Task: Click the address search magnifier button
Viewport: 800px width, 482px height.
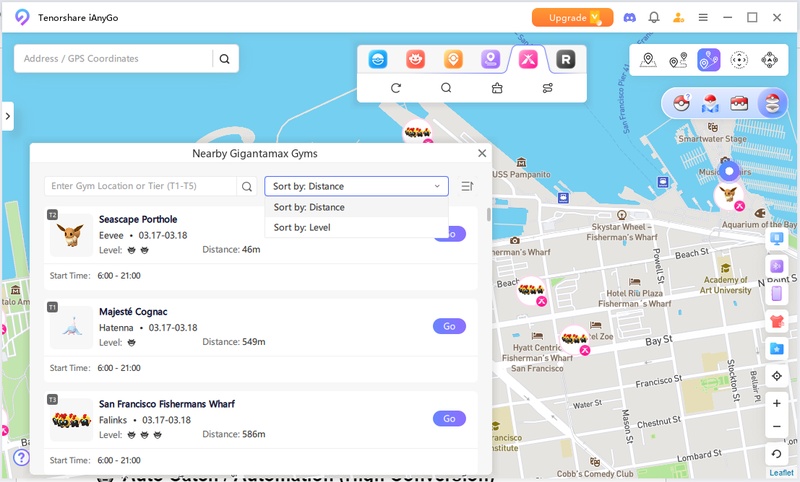Action: point(224,59)
